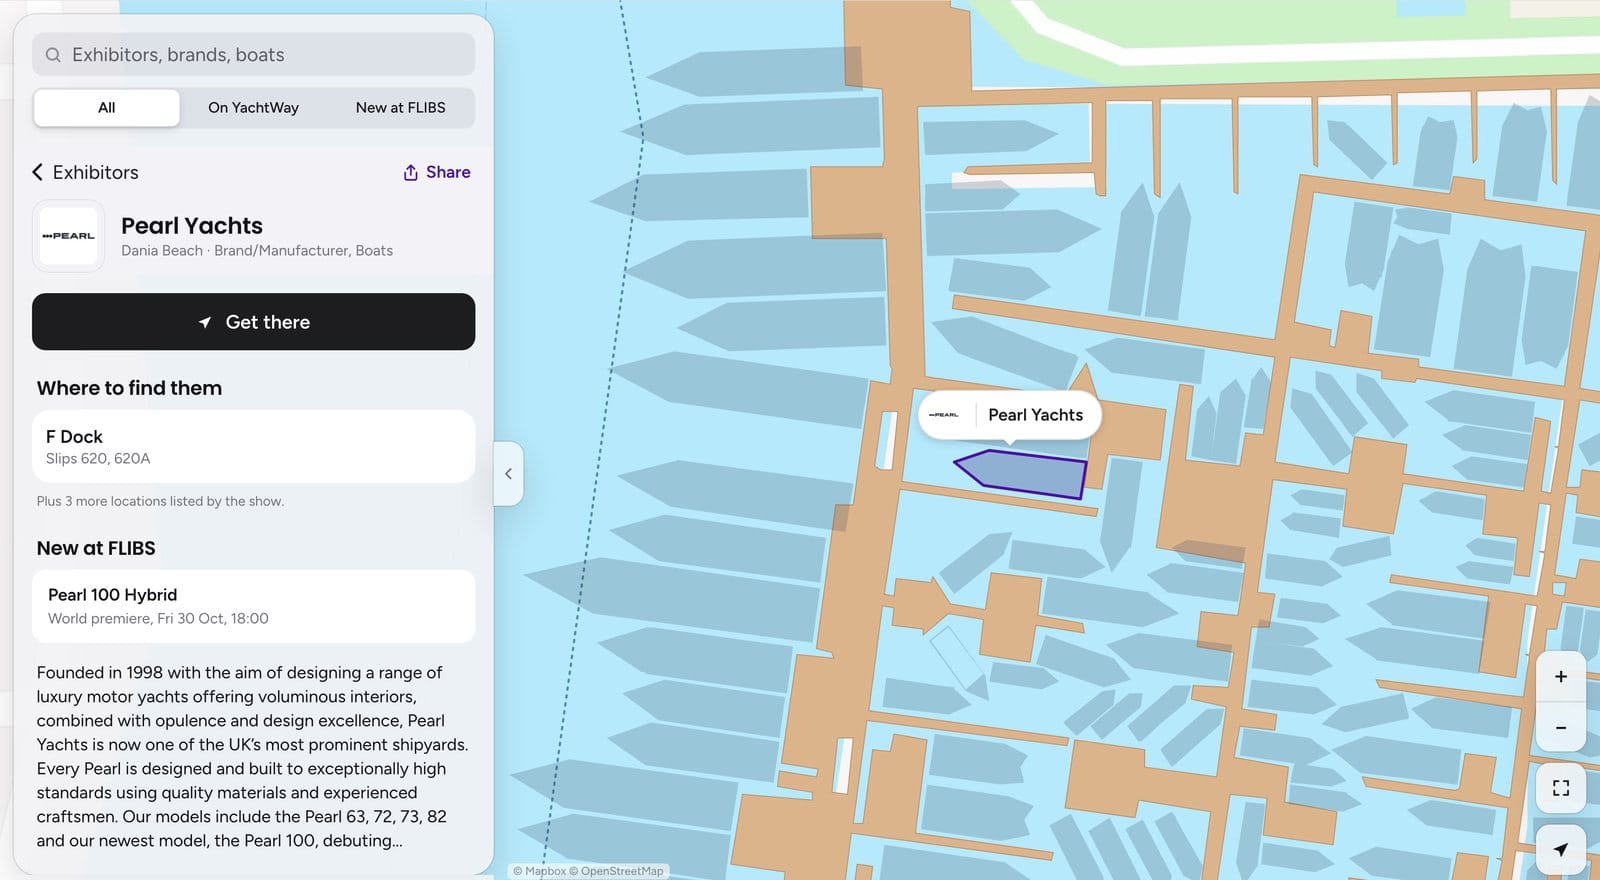
Task: Select the All filter tab
Action: click(107, 108)
